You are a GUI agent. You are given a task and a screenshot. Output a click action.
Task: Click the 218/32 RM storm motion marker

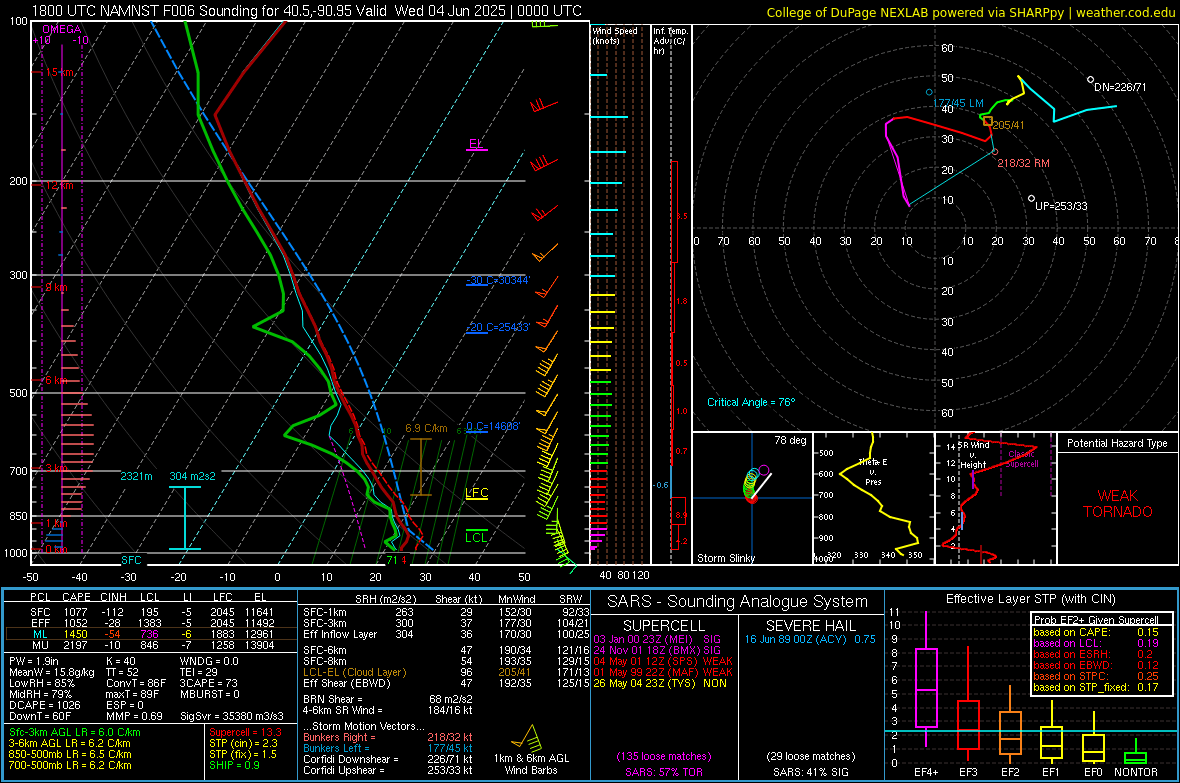(x=995, y=152)
